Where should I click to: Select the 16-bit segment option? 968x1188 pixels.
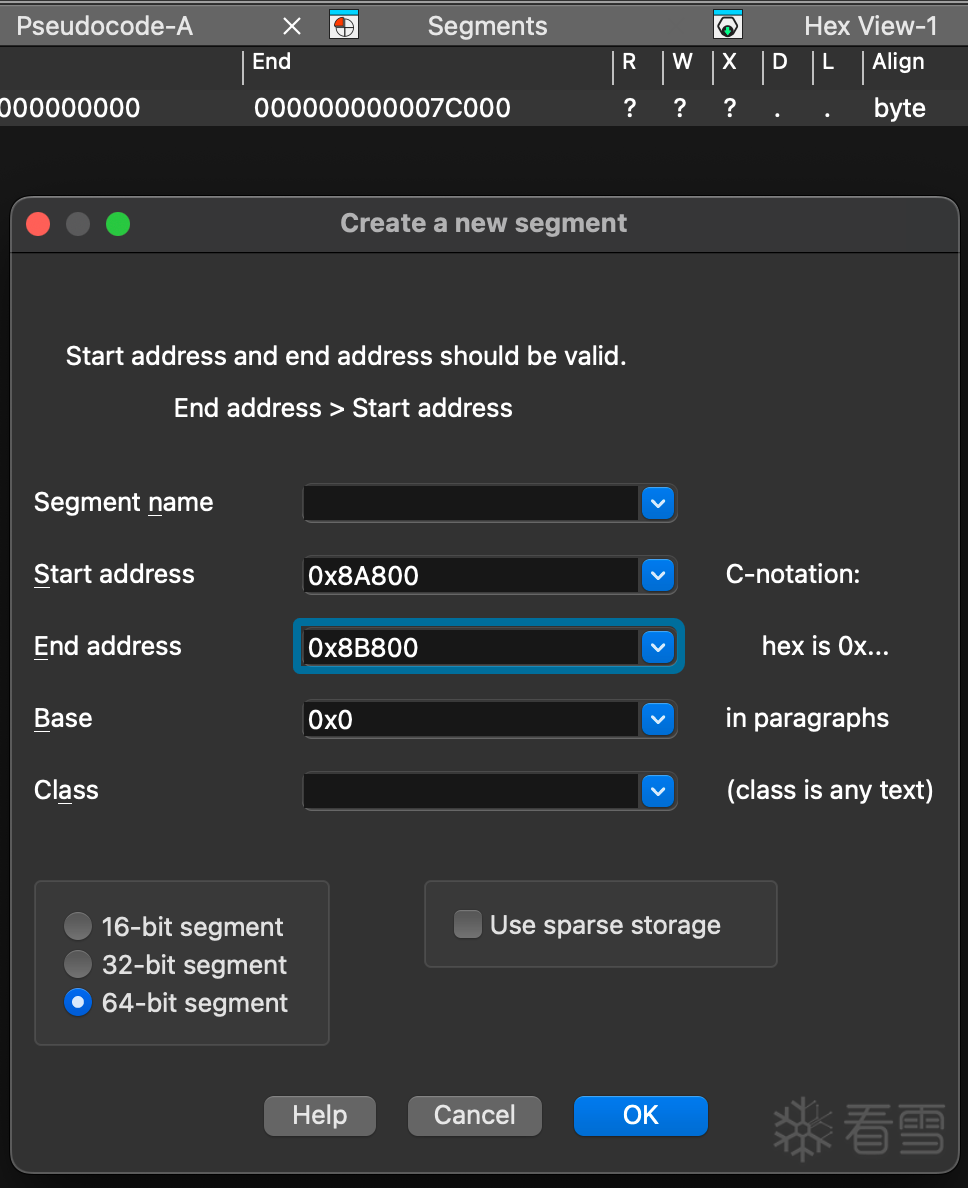[x=78, y=927]
